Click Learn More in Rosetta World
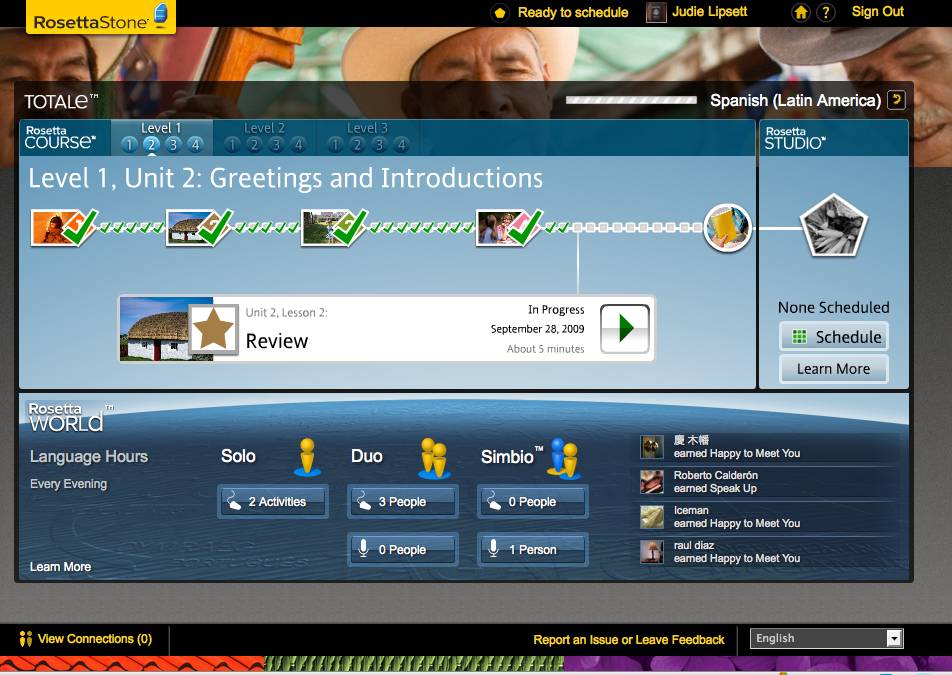Screen dimensions: 952x675 tap(61, 566)
